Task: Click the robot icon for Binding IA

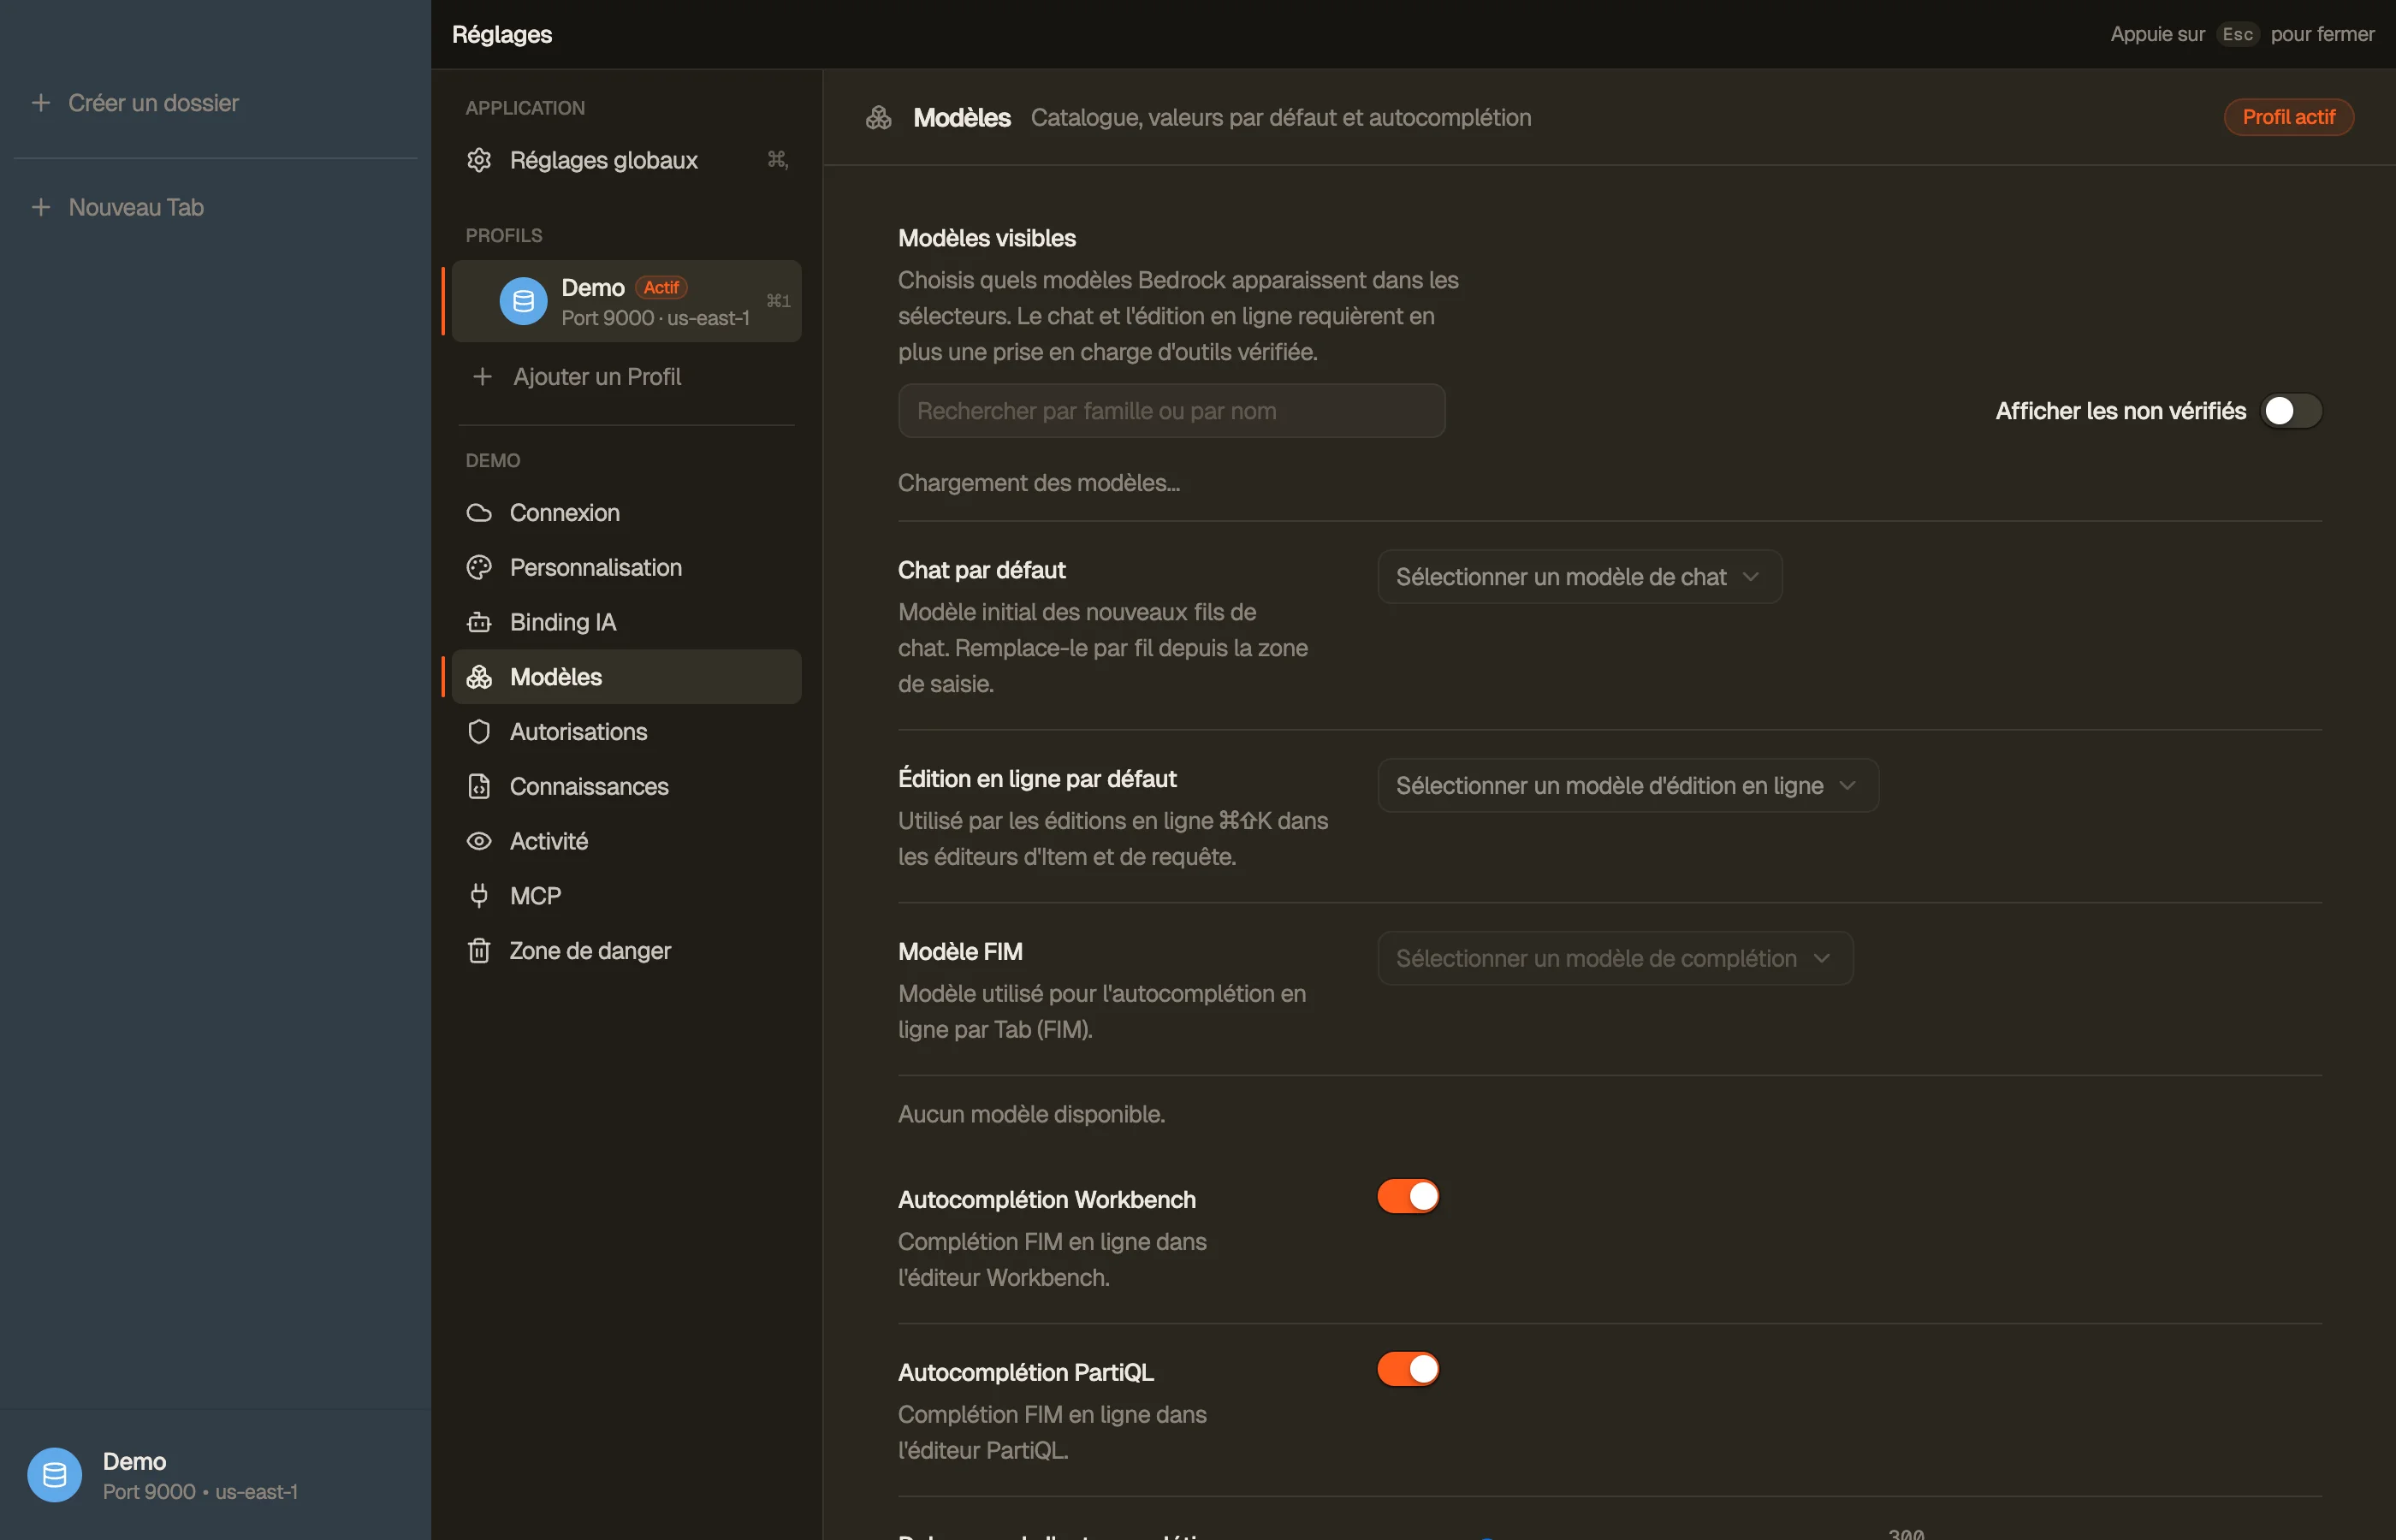Action: click(479, 622)
